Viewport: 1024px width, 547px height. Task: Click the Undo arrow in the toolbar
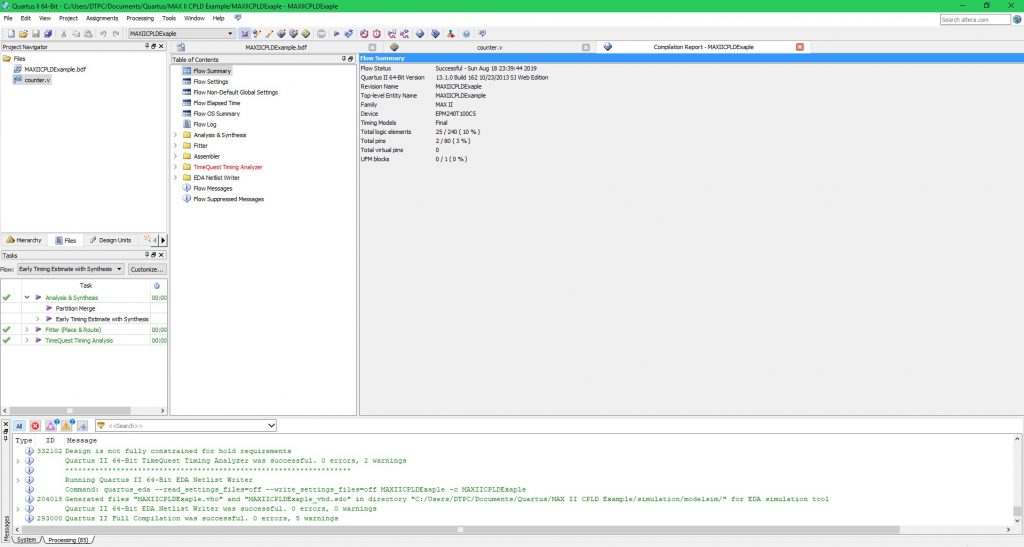(x=103, y=34)
